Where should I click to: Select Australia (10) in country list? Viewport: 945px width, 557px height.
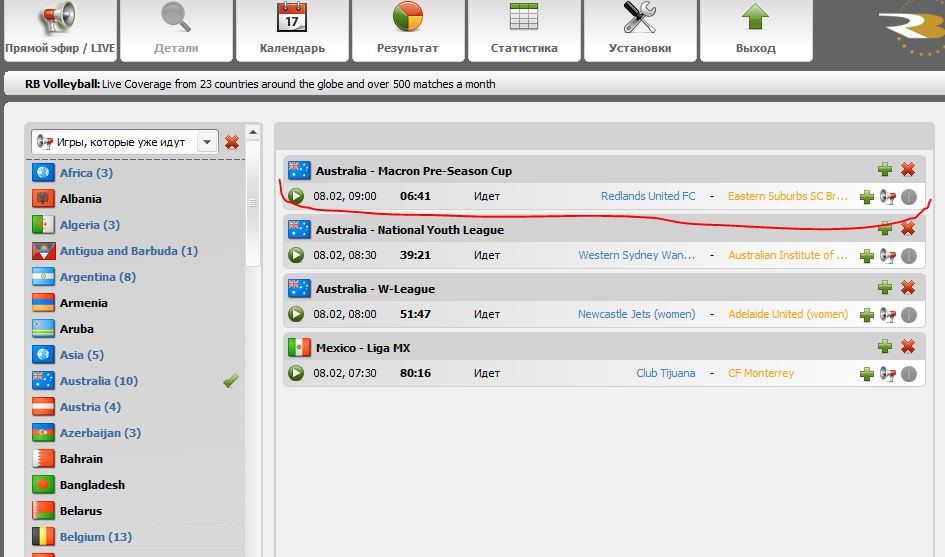pos(99,380)
